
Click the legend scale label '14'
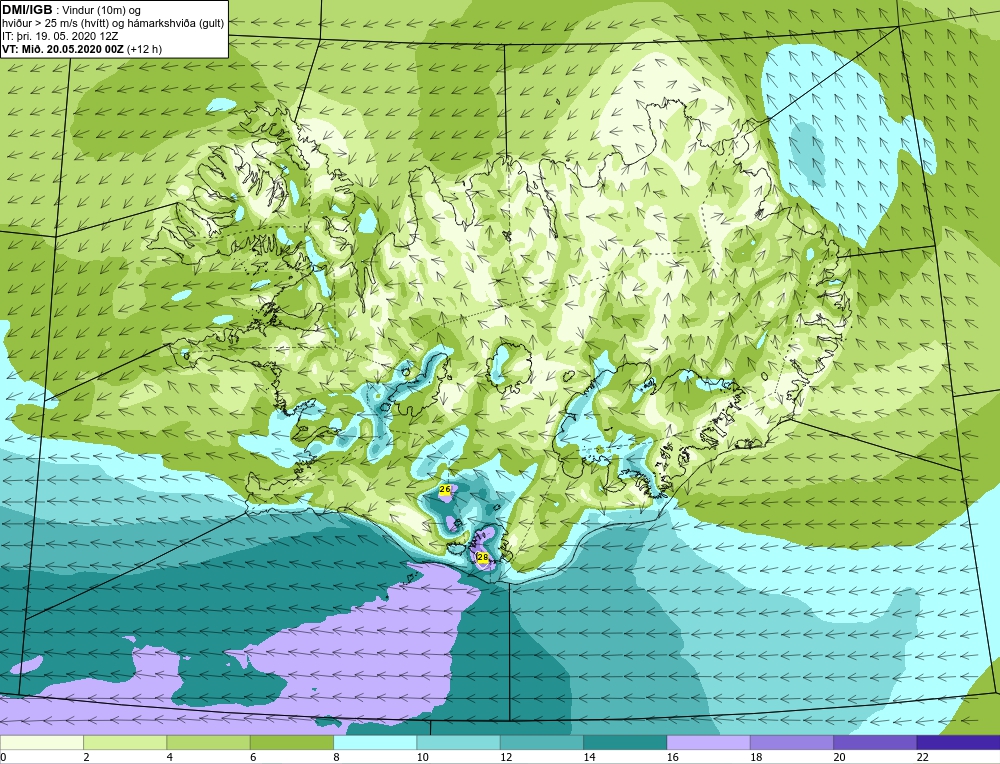589,757
